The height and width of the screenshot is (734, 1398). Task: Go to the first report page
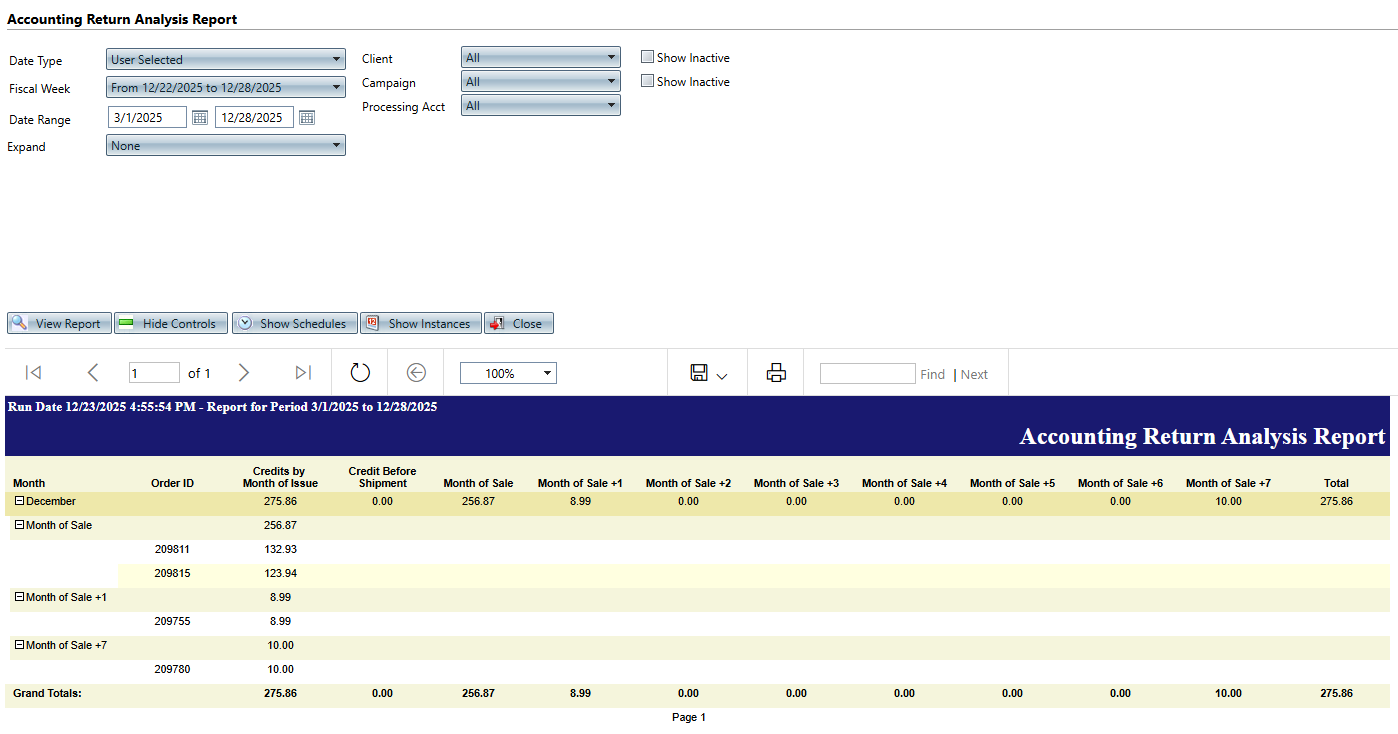click(x=33, y=373)
